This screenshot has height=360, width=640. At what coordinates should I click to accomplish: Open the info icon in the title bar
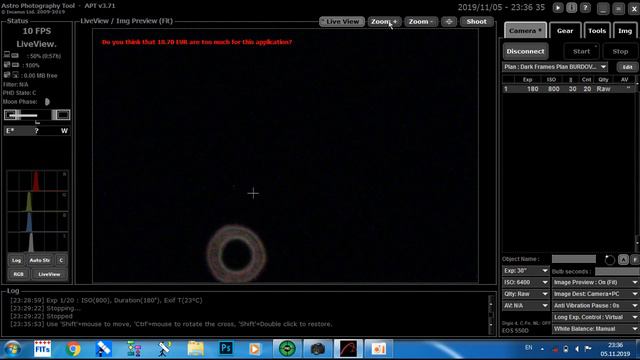point(571,8)
